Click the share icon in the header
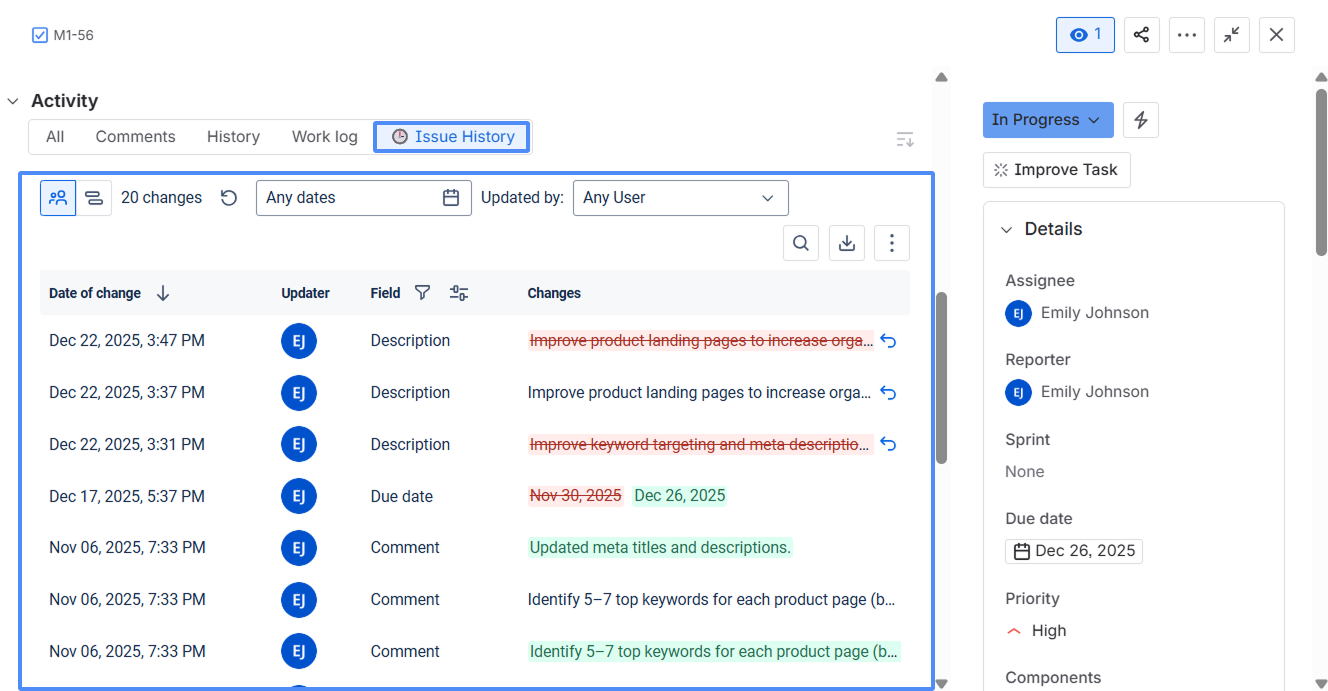Image resolution: width=1328 pixels, height=691 pixels. pyautogui.click(x=1141, y=35)
